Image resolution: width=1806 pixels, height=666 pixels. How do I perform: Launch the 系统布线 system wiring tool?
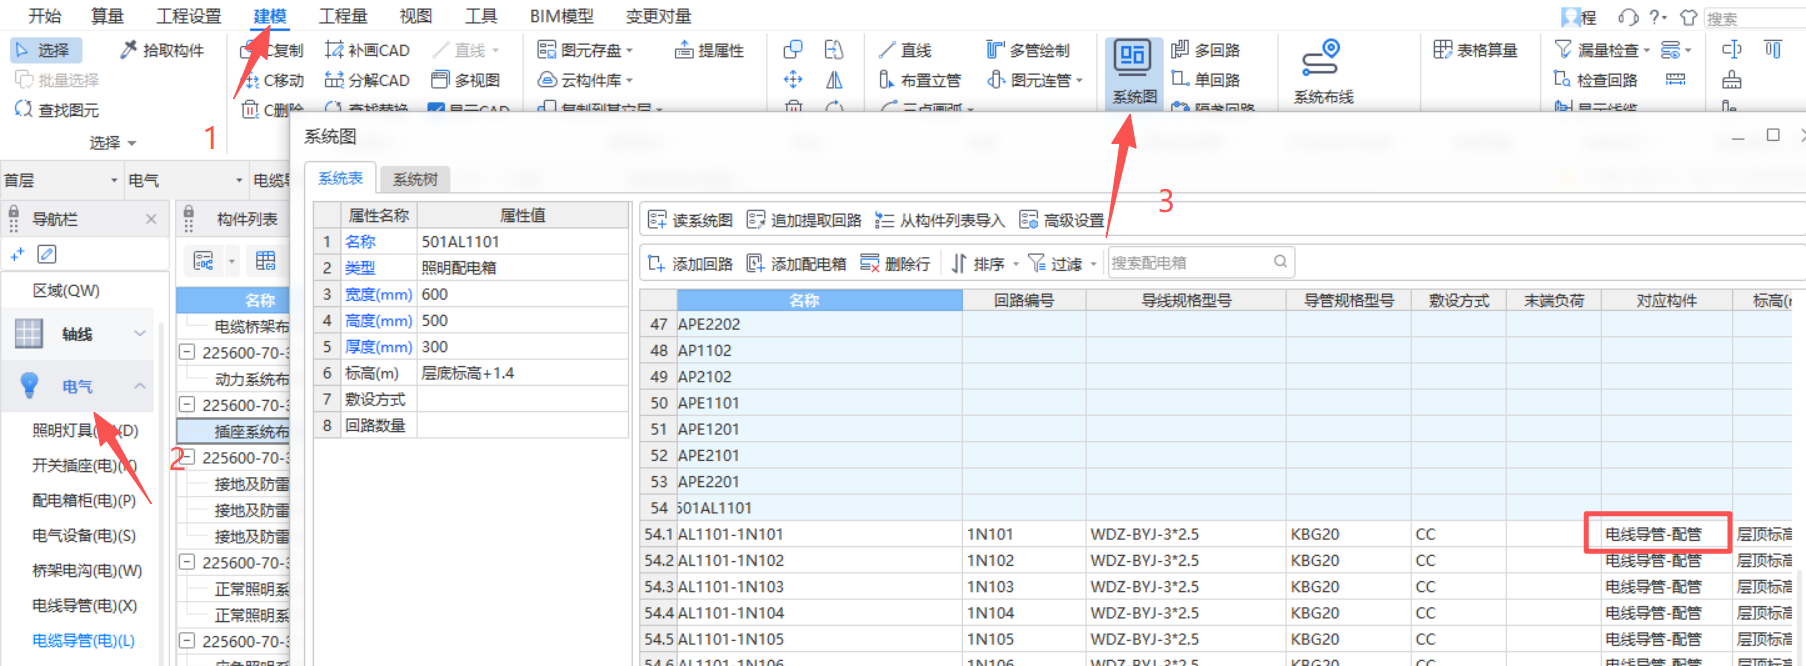pyautogui.click(x=1323, y=72)
